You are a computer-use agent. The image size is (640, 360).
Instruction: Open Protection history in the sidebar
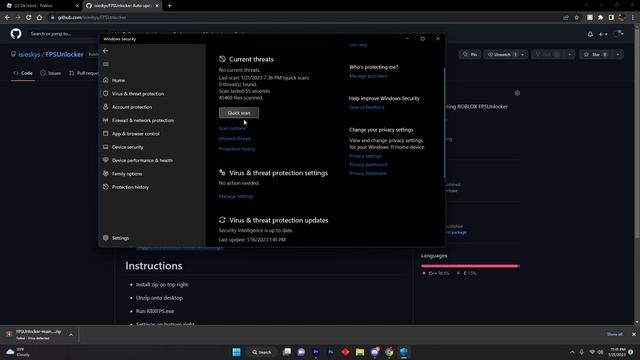point(130,187)
